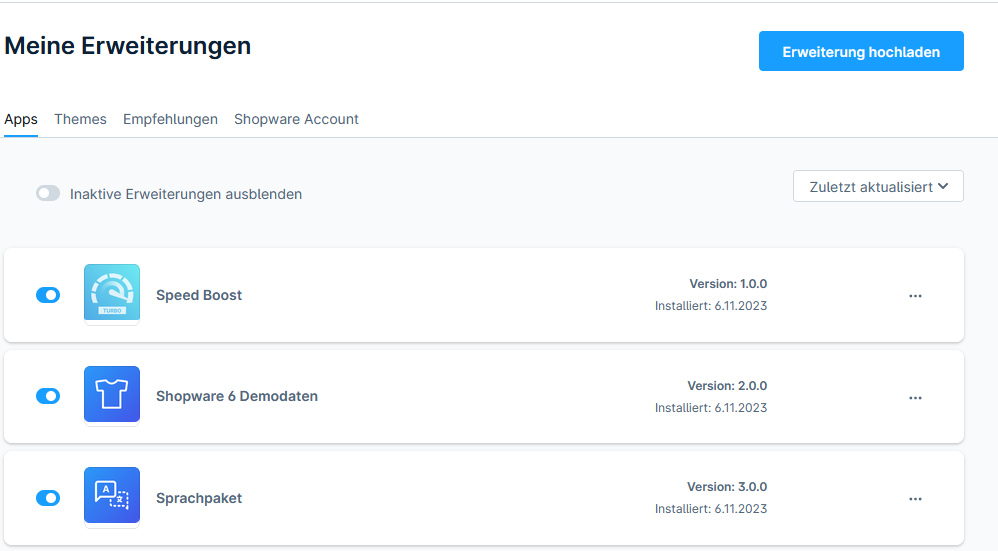Open the three-dot menu for Shopware 6 Demodaten

pyautogui.click(x=915, y=397)
